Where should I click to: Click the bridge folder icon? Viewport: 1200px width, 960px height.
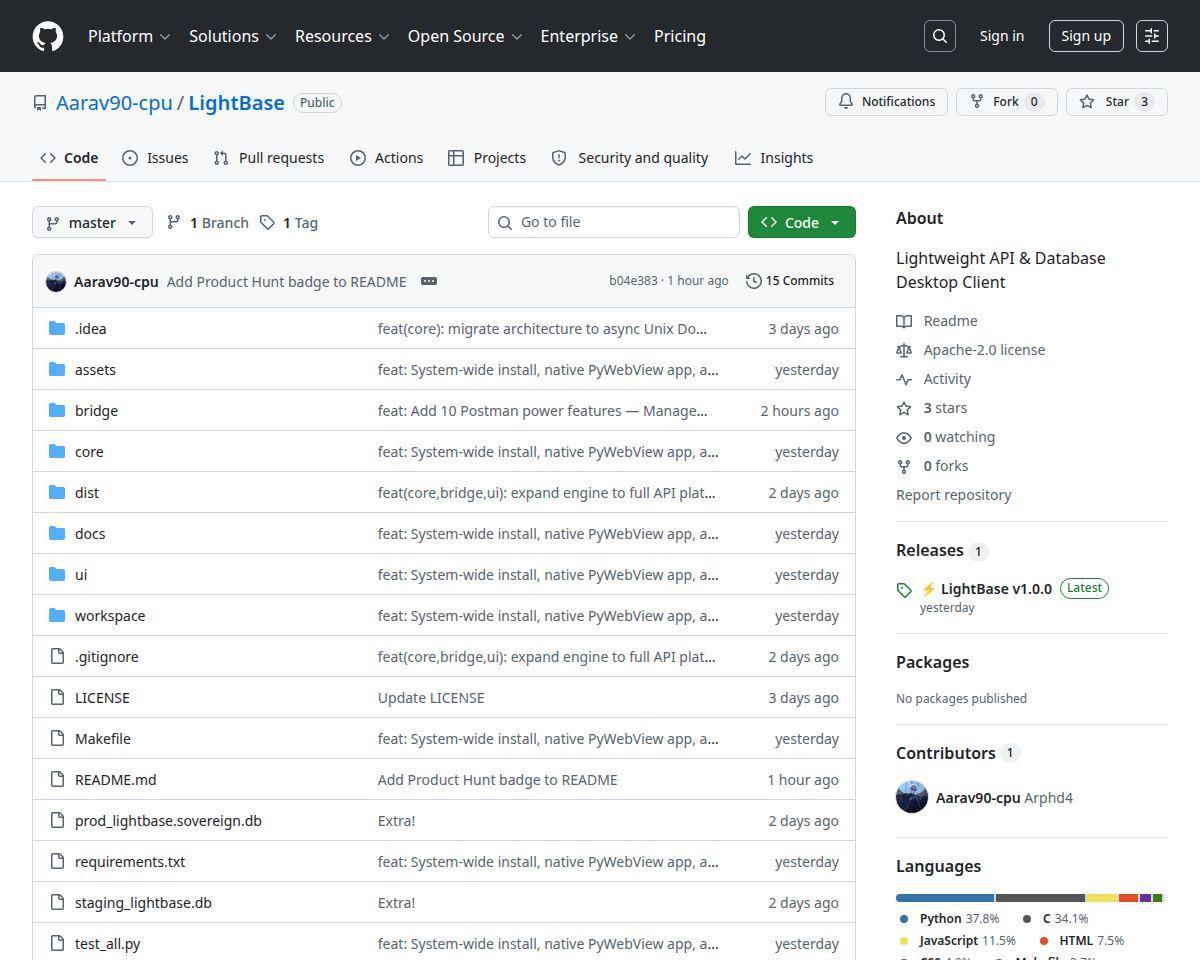(x=57, y=411)
